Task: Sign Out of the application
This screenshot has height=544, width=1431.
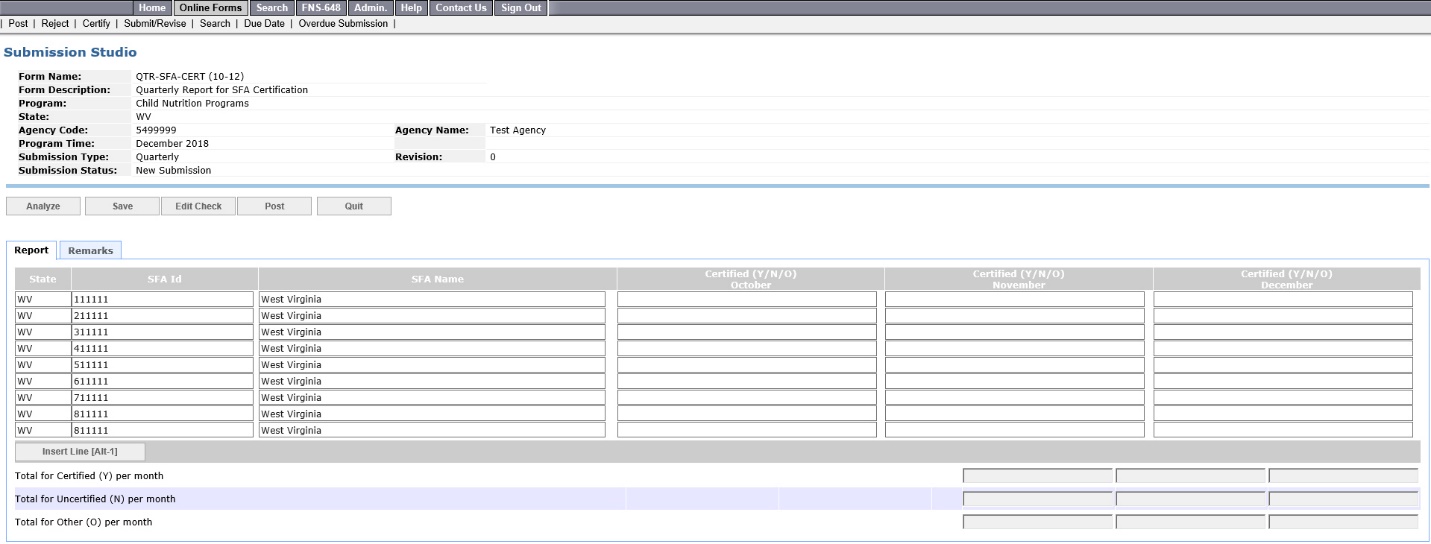Action: pos(524,8)
